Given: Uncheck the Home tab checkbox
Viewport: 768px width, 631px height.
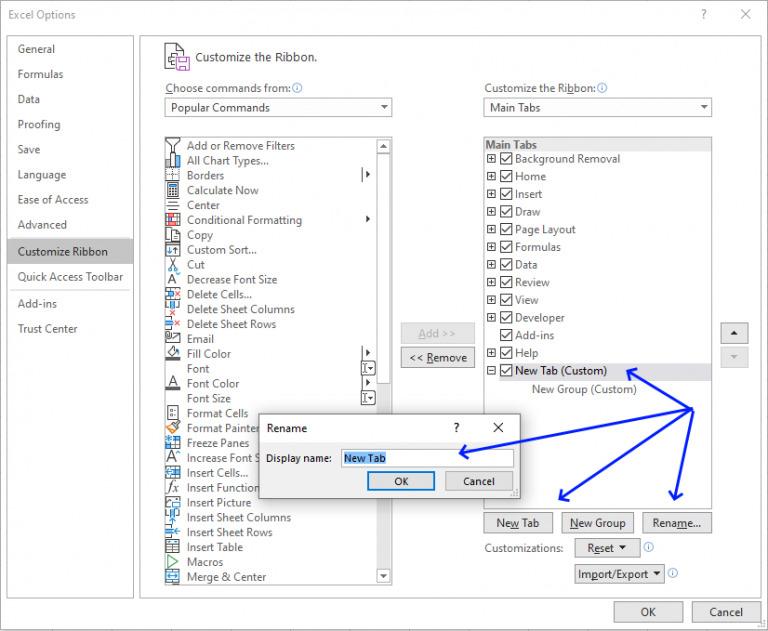Looking at the screenshot, I should (x=506, y=176).
